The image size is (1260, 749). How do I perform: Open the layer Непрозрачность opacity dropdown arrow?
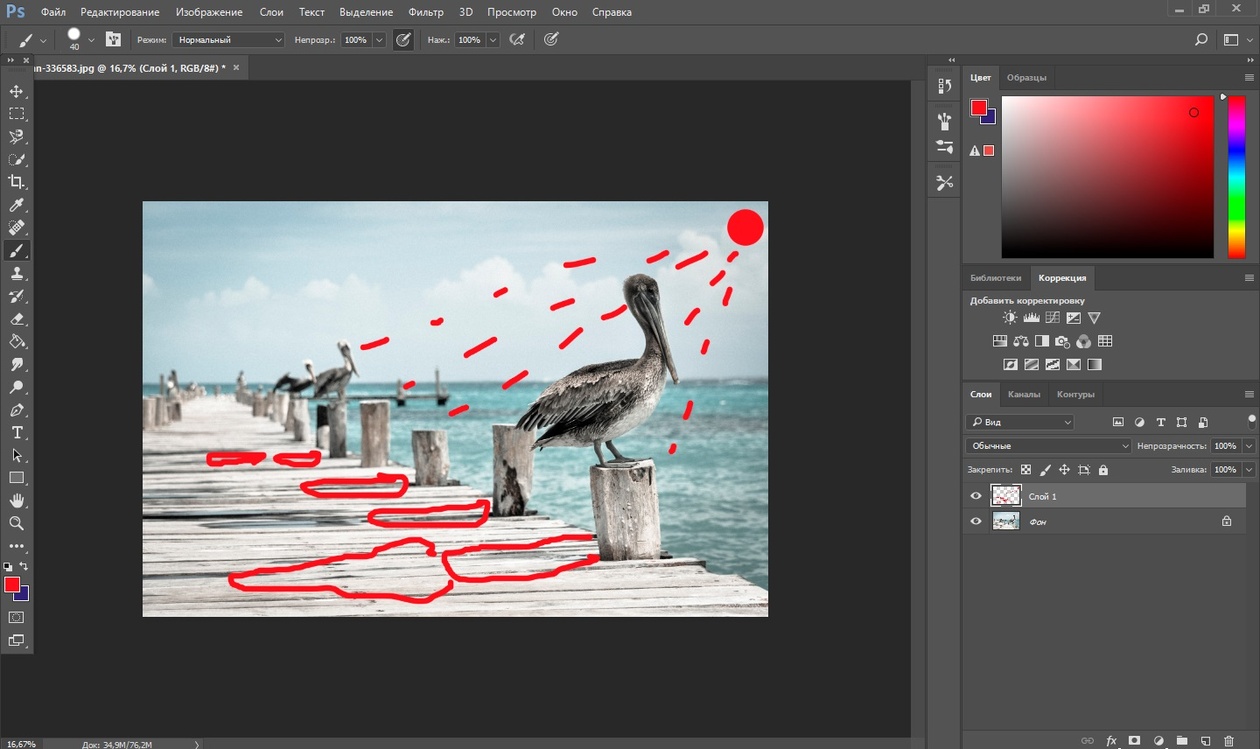pos(1250,446)
